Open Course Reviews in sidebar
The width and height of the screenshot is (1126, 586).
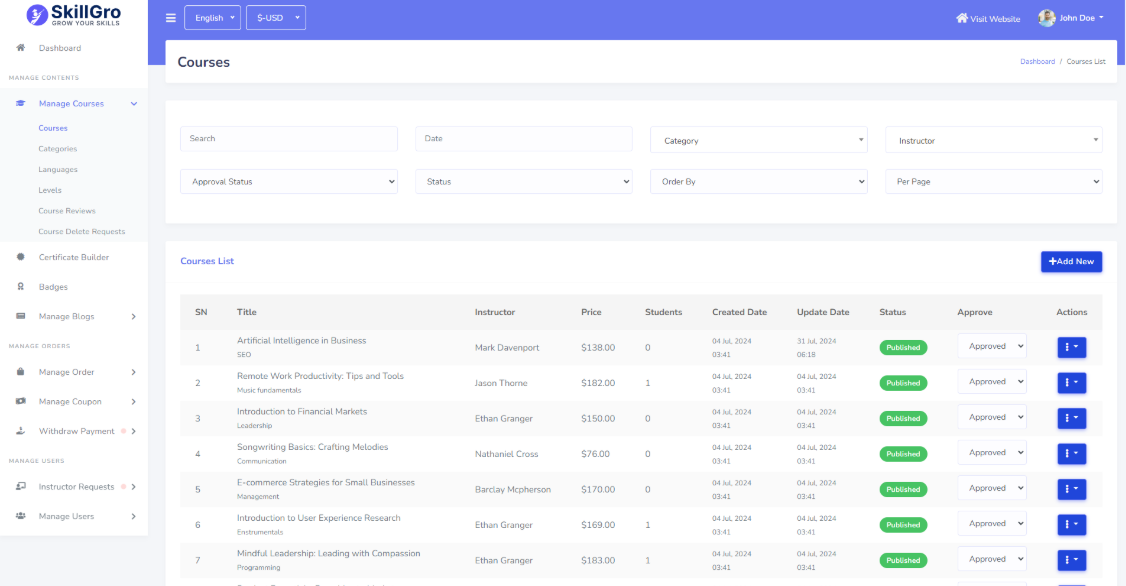[67, 211]
